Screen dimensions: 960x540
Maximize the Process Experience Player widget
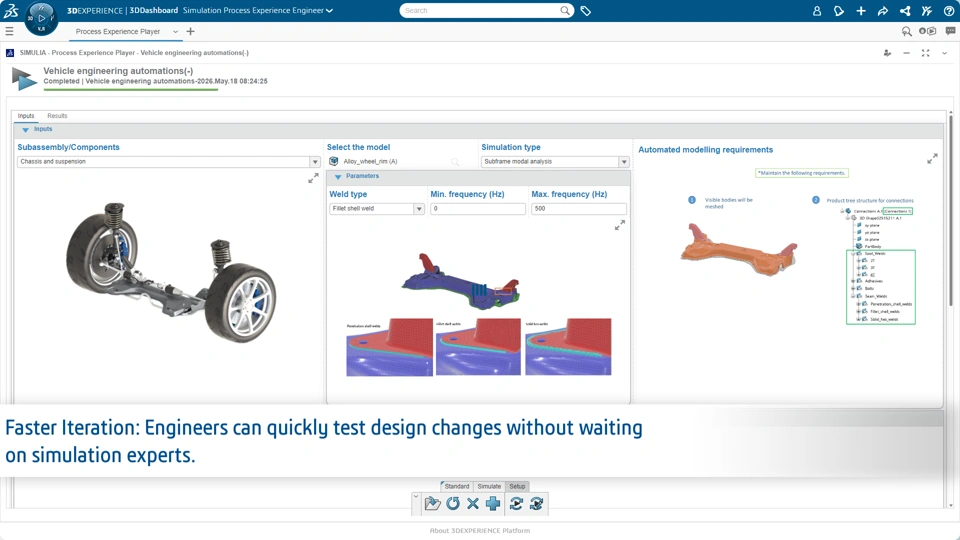tap(926, 53)
